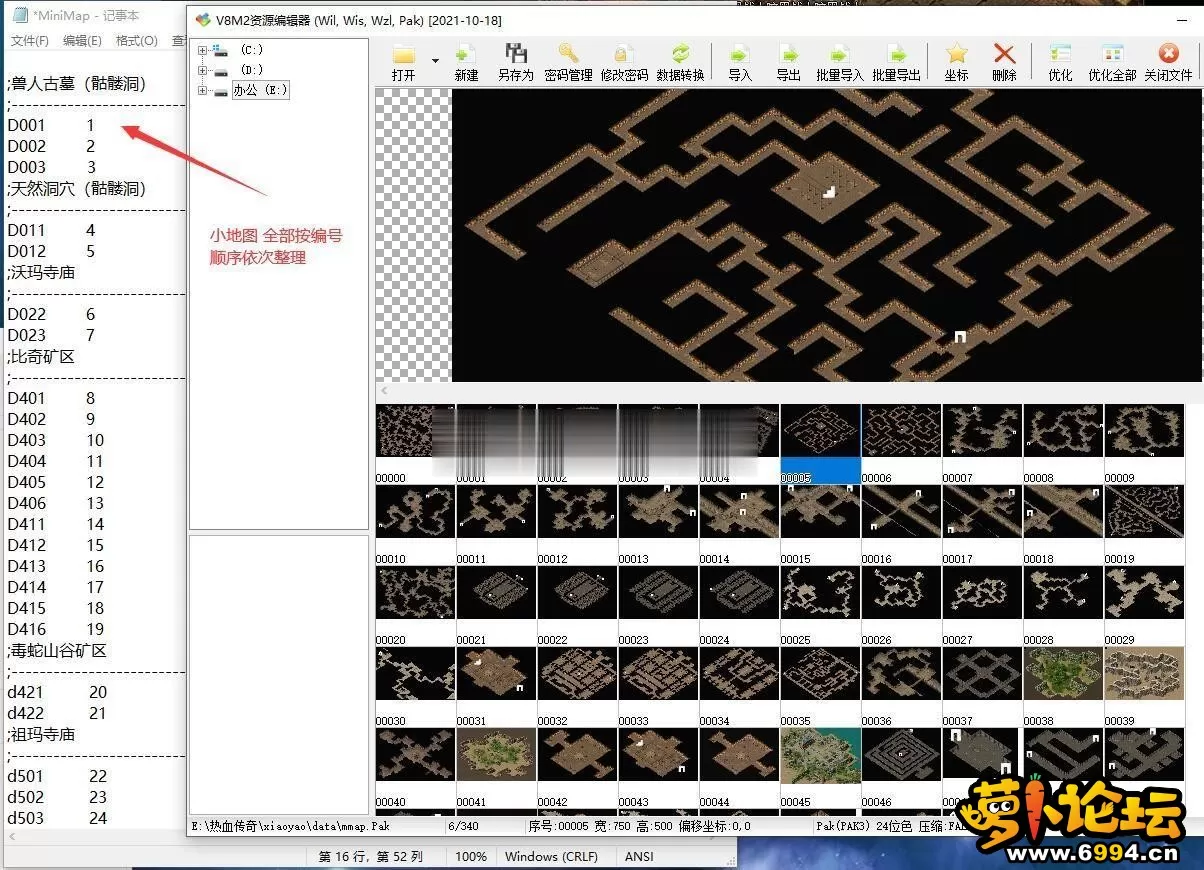Click the 6/340 image counter in status bar
This screenshot has width=1204, height=870.
463,826
